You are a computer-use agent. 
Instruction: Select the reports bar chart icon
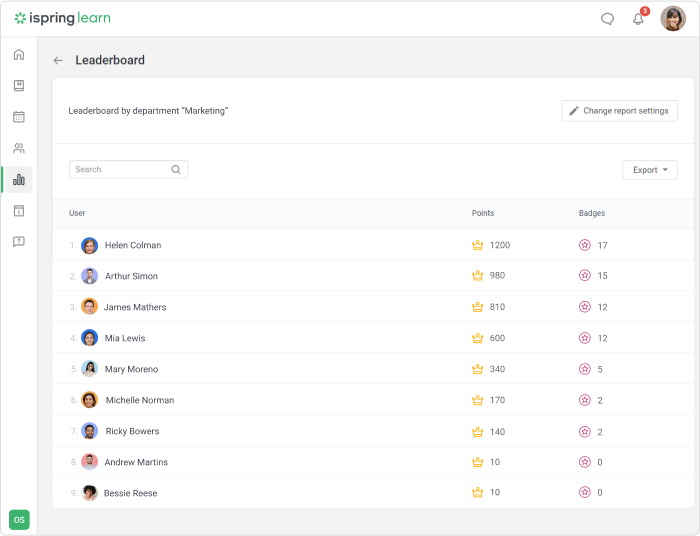point(19,179)
